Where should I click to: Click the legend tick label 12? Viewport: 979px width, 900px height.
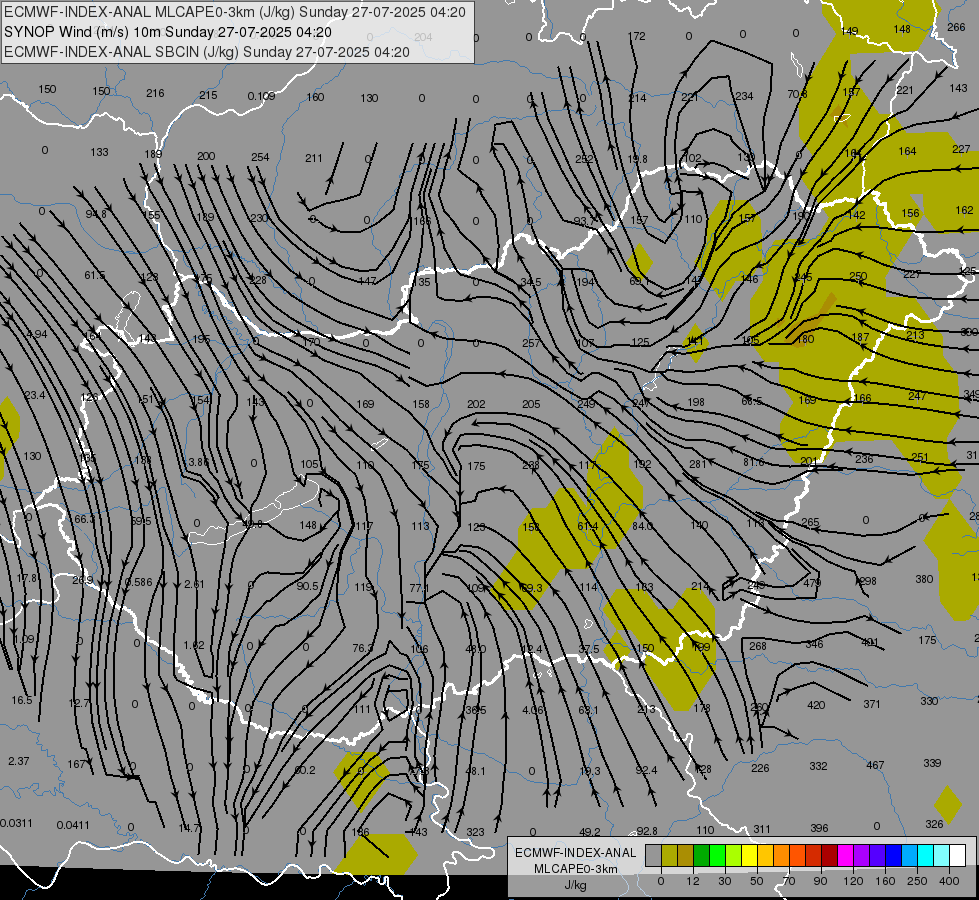coord(693,881)
